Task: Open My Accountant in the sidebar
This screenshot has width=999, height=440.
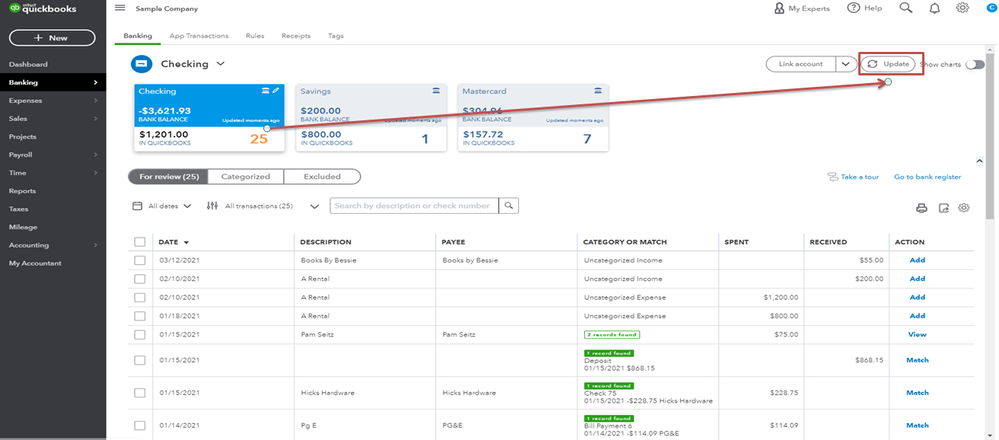Action: [35, 263]
